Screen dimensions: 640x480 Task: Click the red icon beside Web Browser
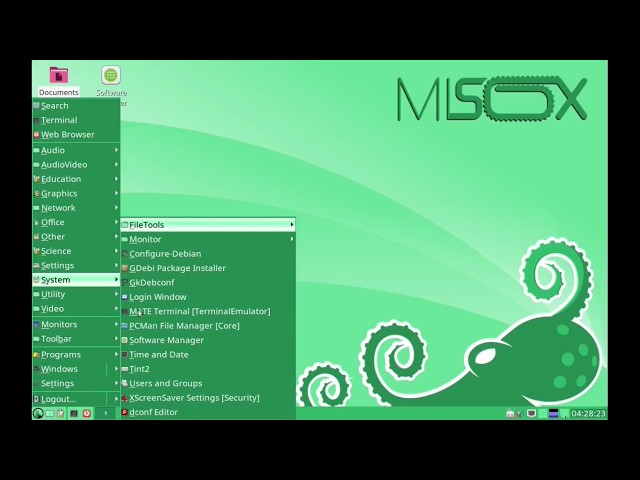tap(36, 134)
